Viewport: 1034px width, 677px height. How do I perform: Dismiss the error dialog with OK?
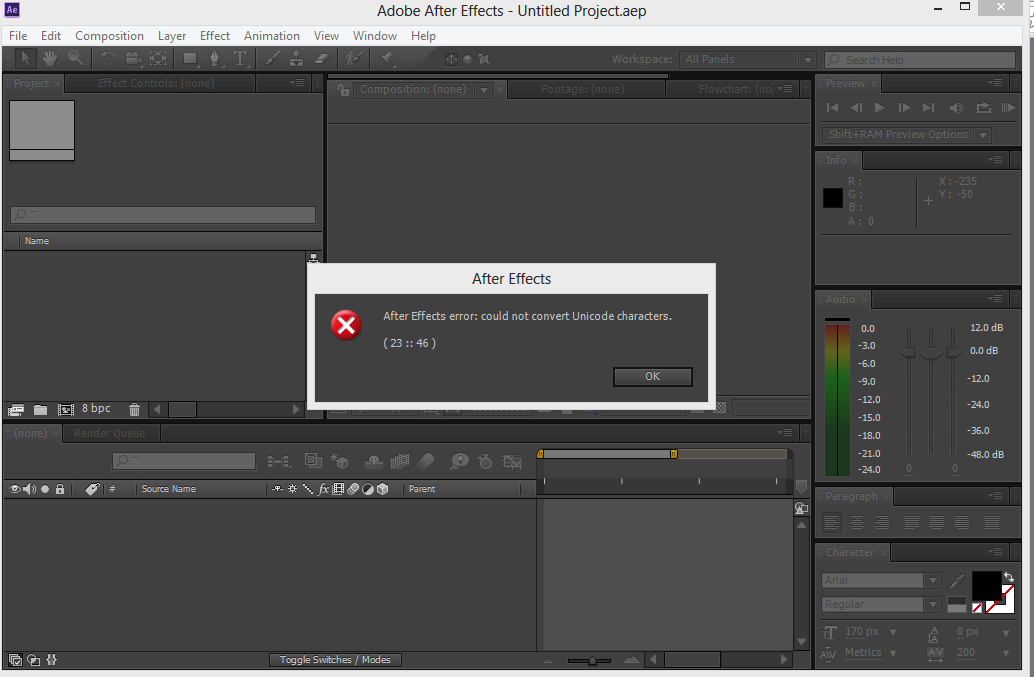(x=652, y=376)
